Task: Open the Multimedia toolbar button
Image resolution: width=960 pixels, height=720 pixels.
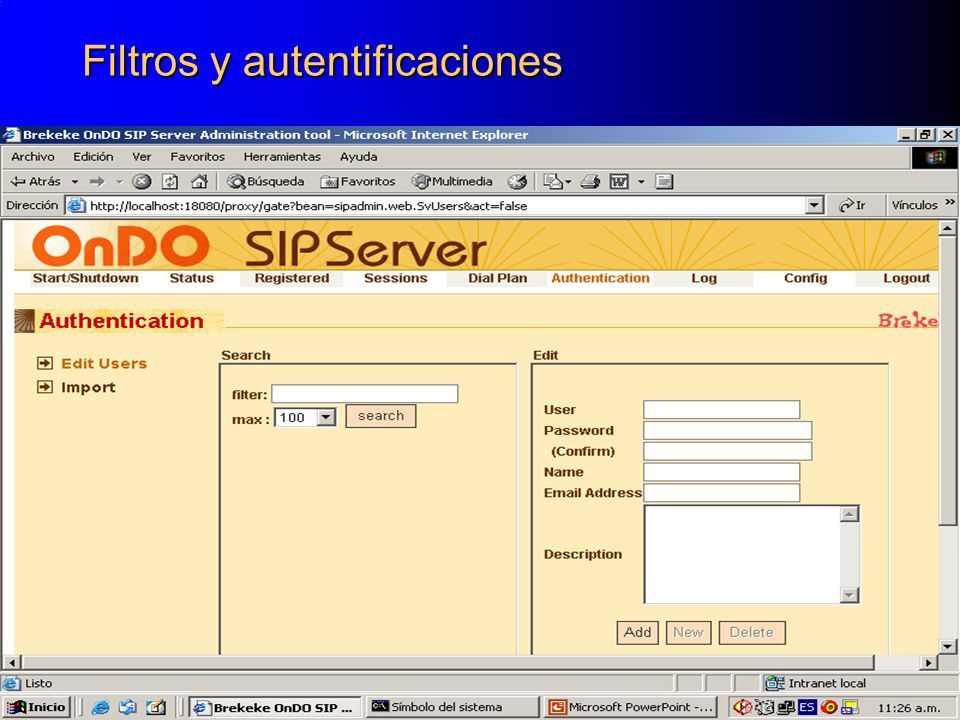Action: pos(452,181)
